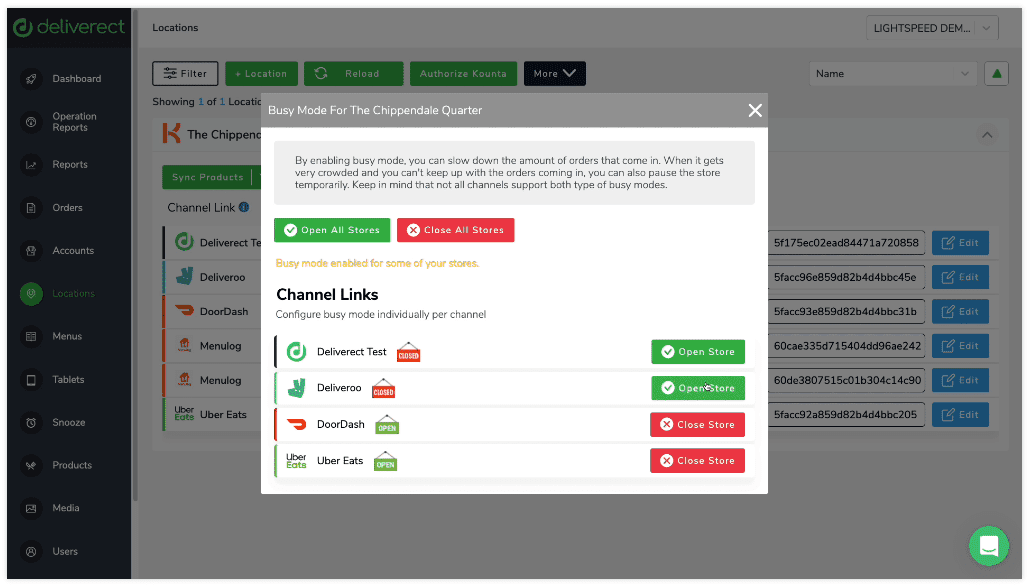This screenshot has height=586, width=1031.
Task: Edit the 5facc92a859d82b4d4bbc205 channel row
Action: click(x=960, y=415)
